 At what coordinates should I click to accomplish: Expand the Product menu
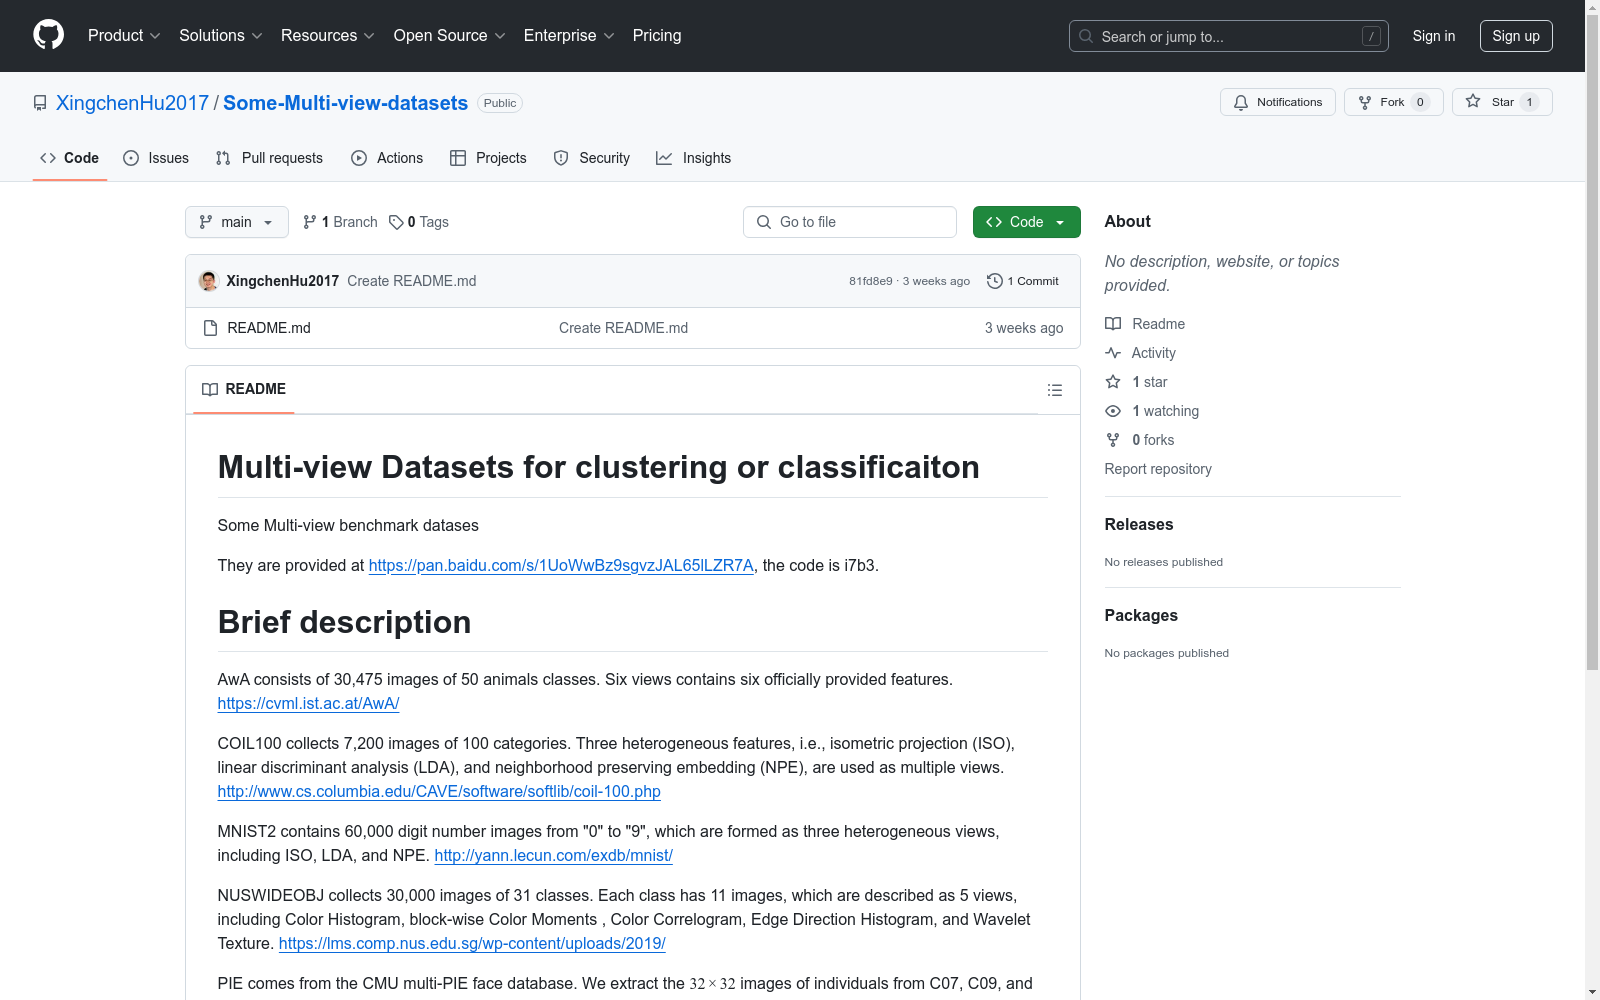[x=124, y=35]
